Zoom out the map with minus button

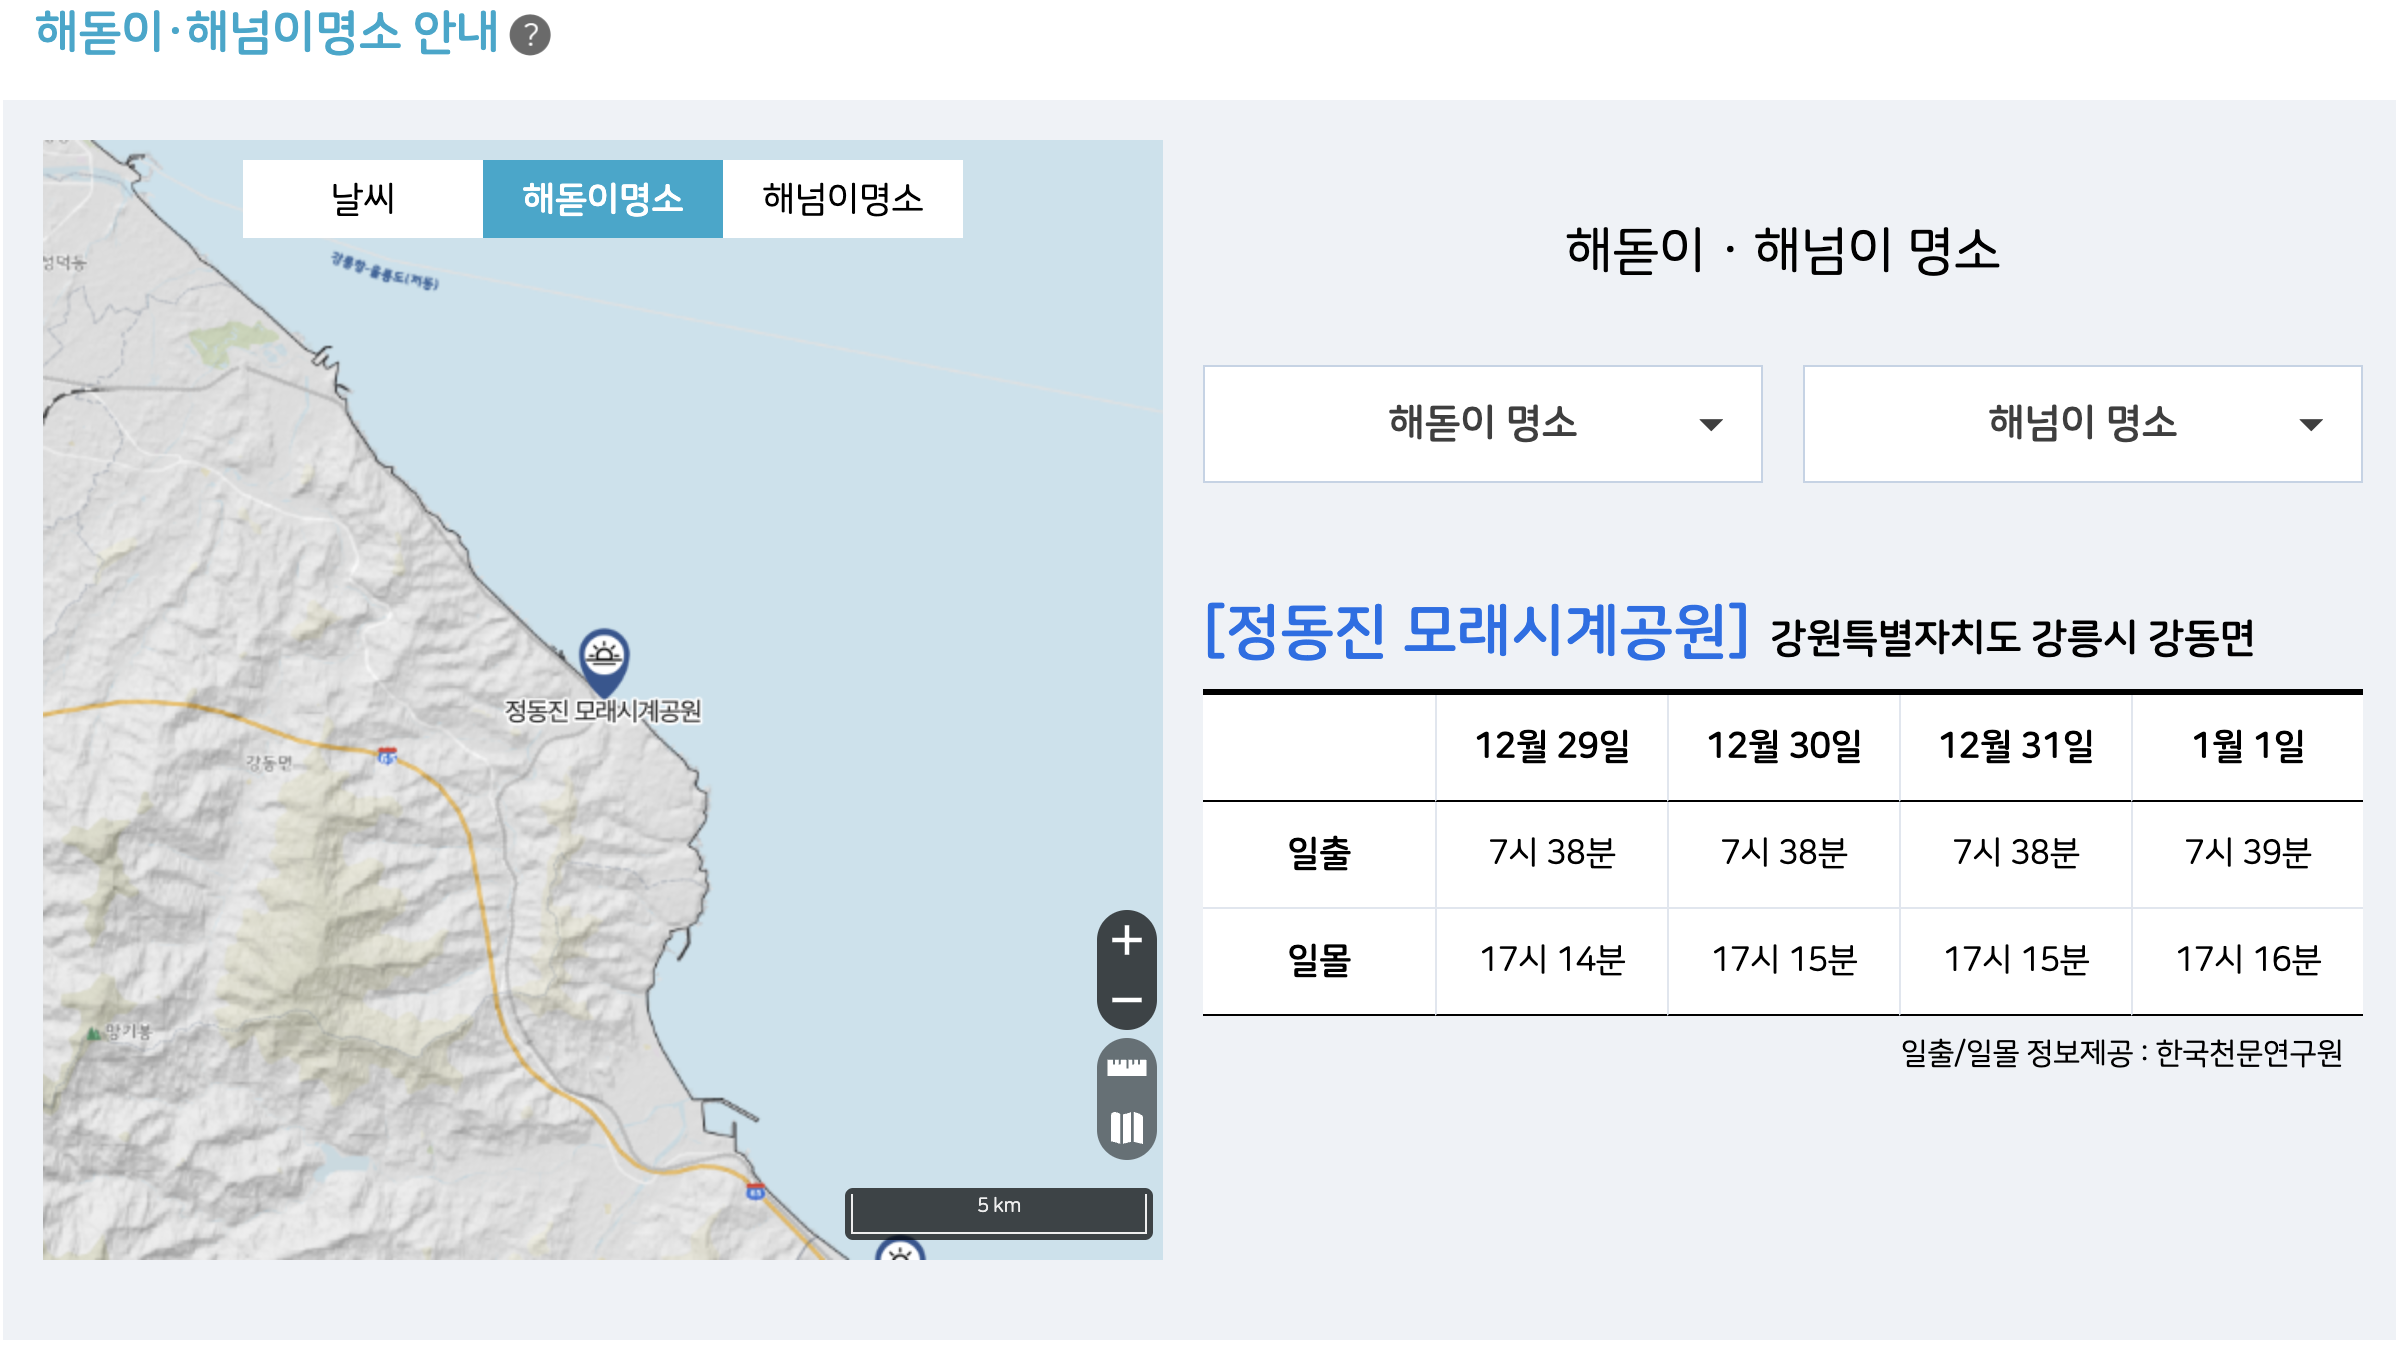(x=1126, y=999)
